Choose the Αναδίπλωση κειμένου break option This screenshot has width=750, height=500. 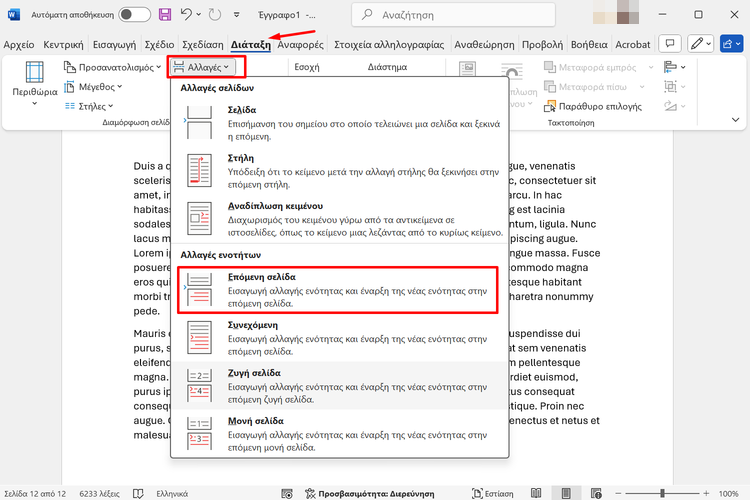tap(340, 219)
